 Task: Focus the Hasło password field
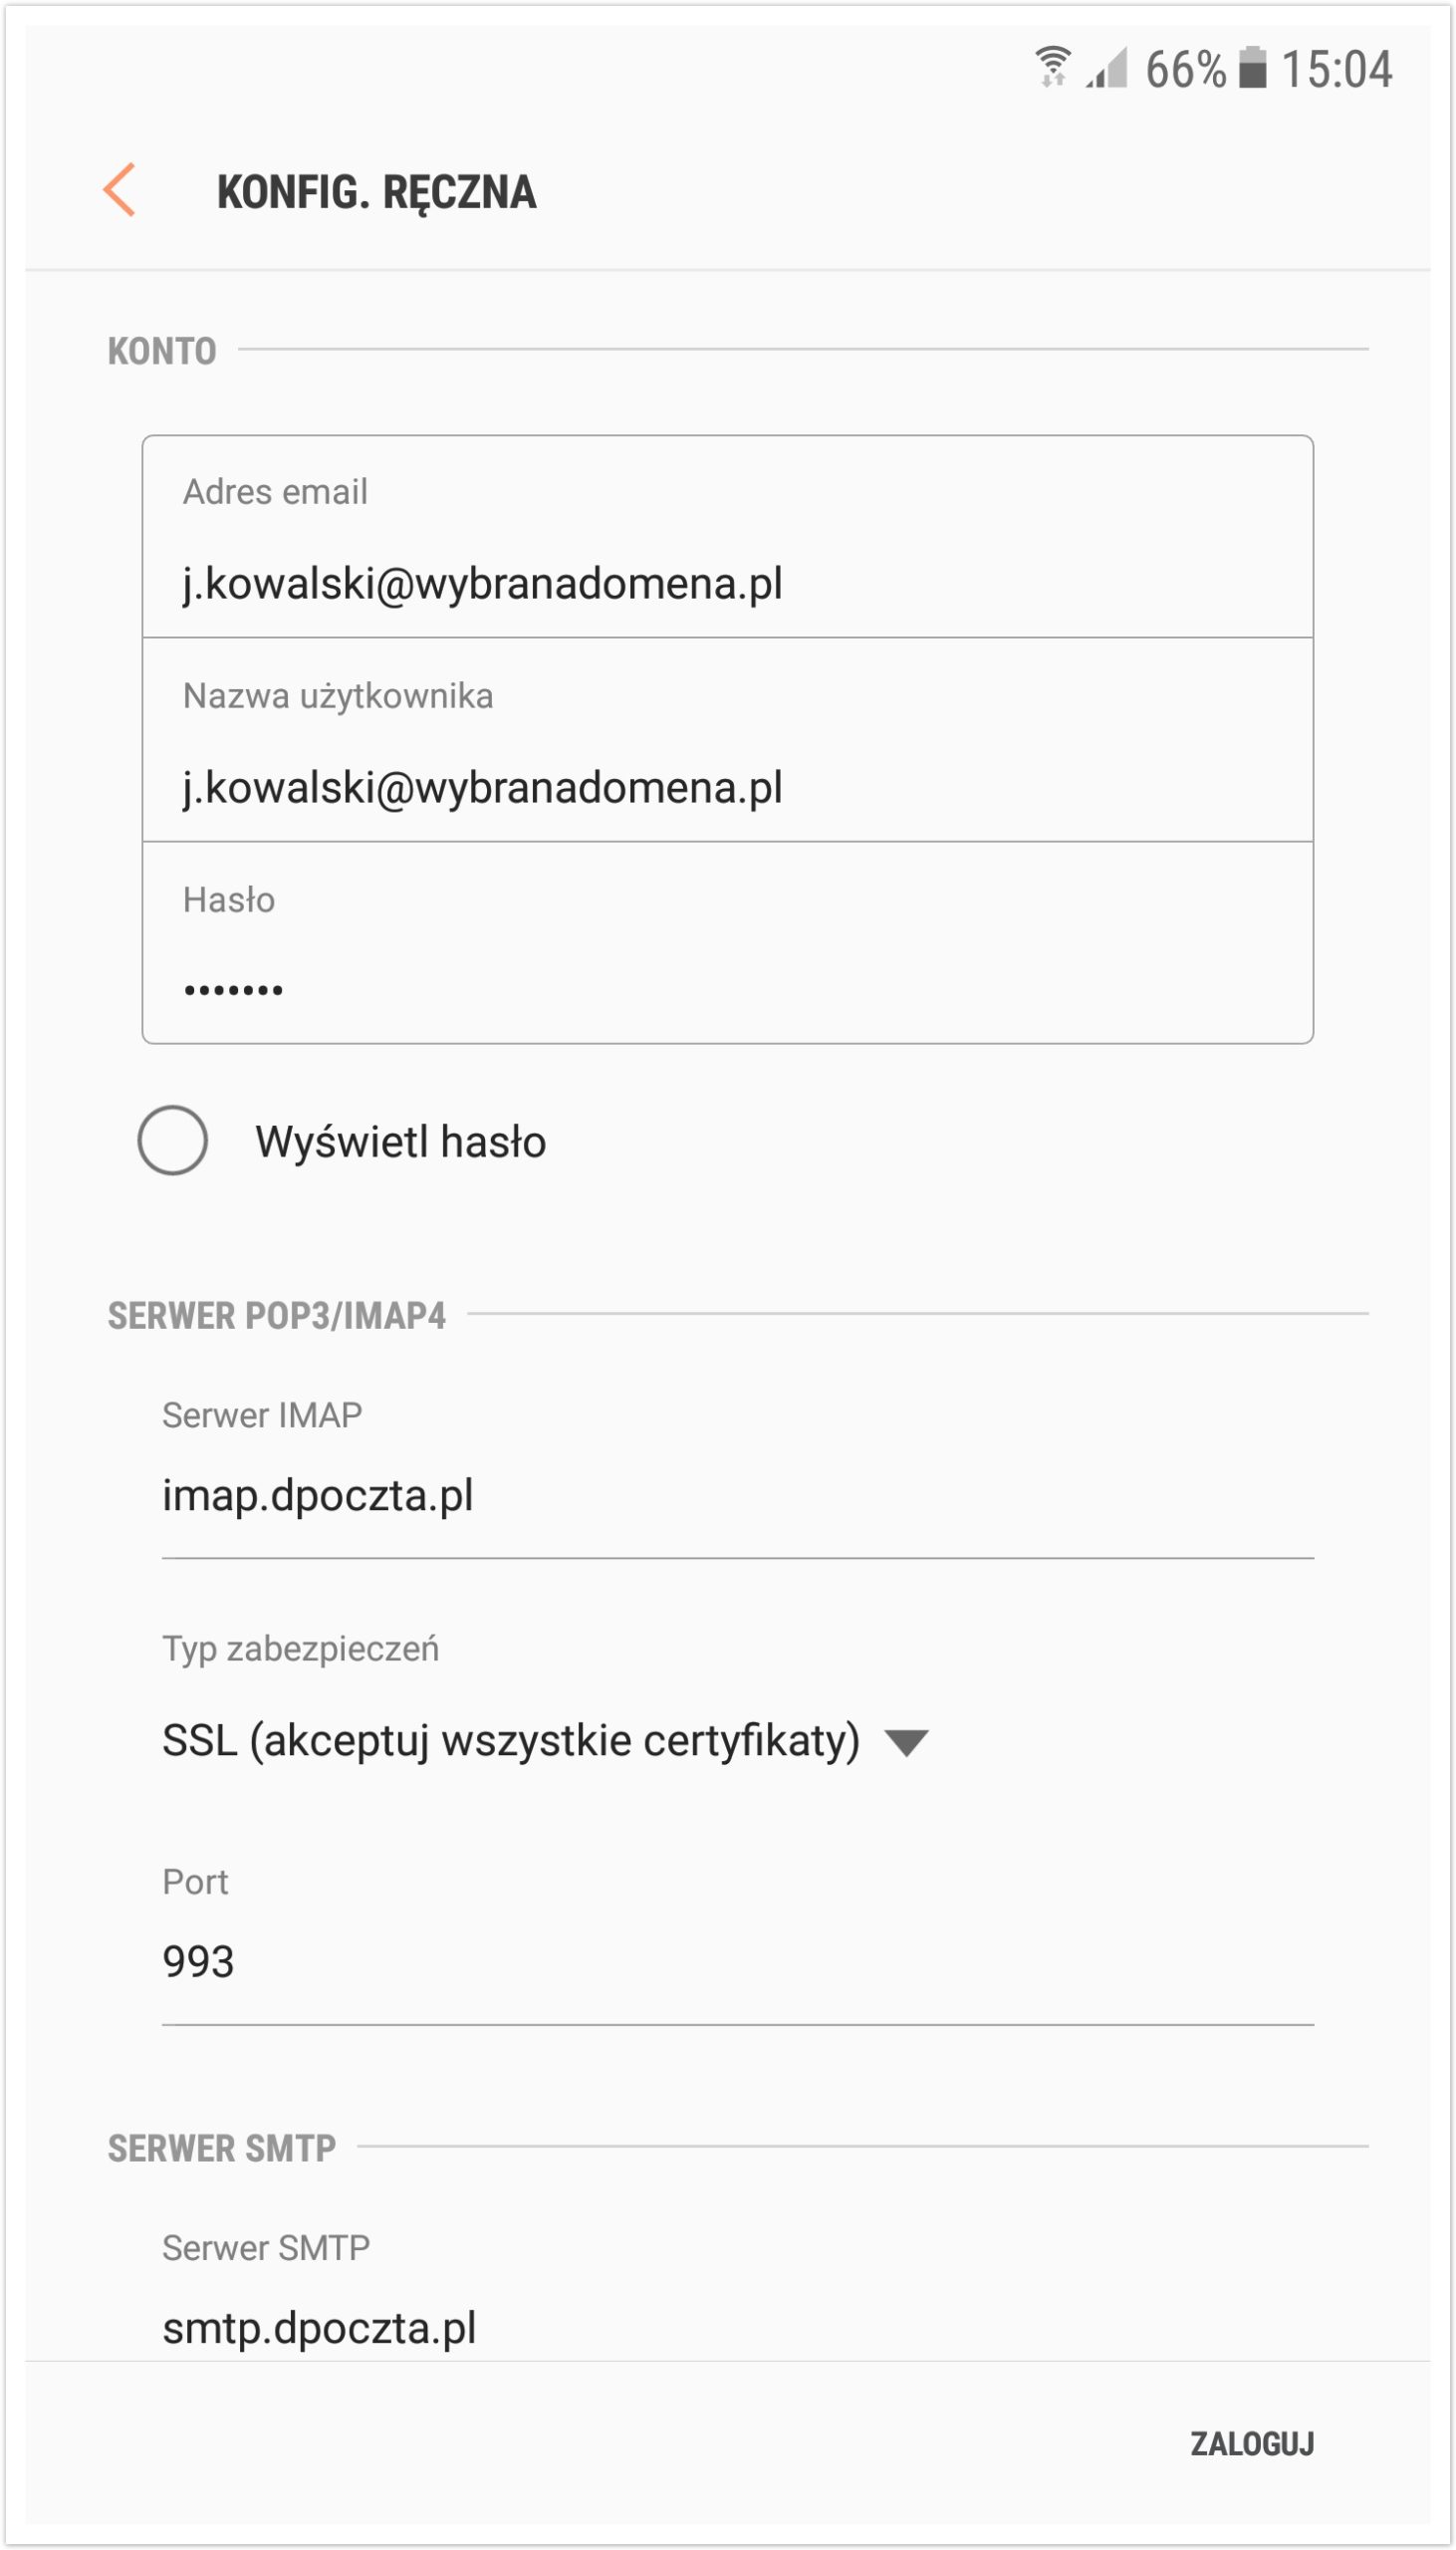coord(727,943)
